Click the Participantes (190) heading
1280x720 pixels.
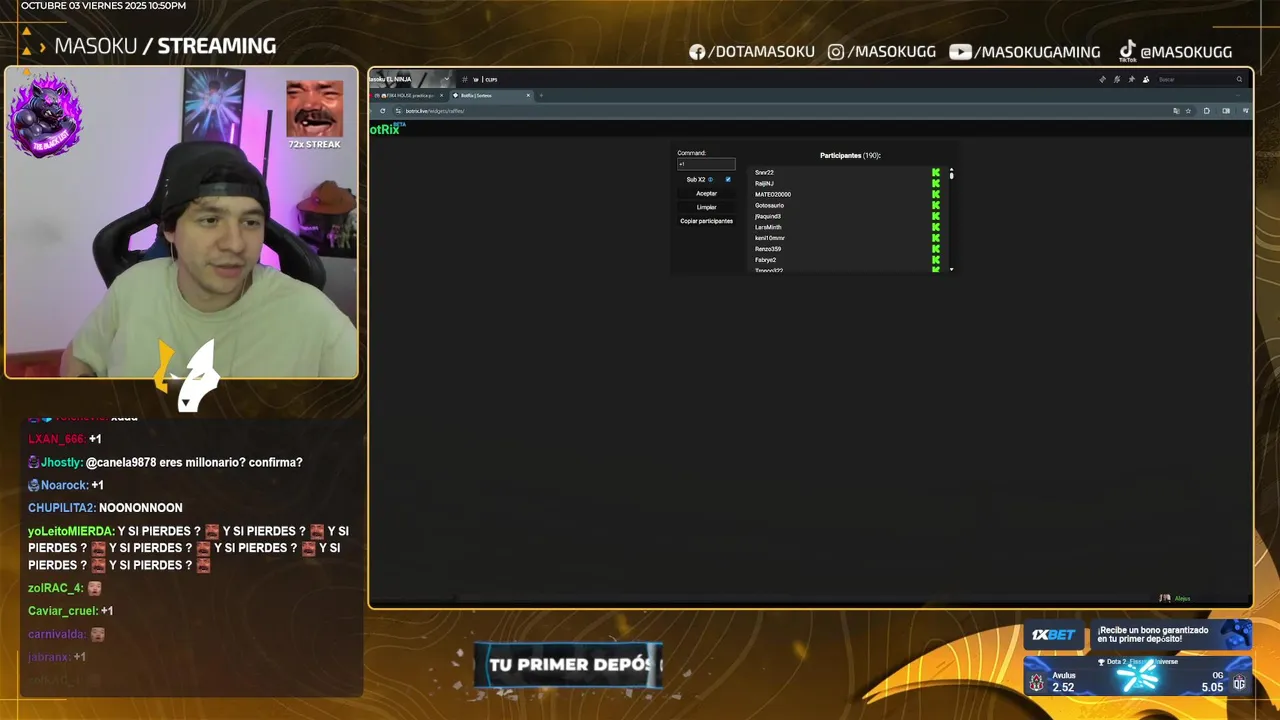tap(850, 156)
